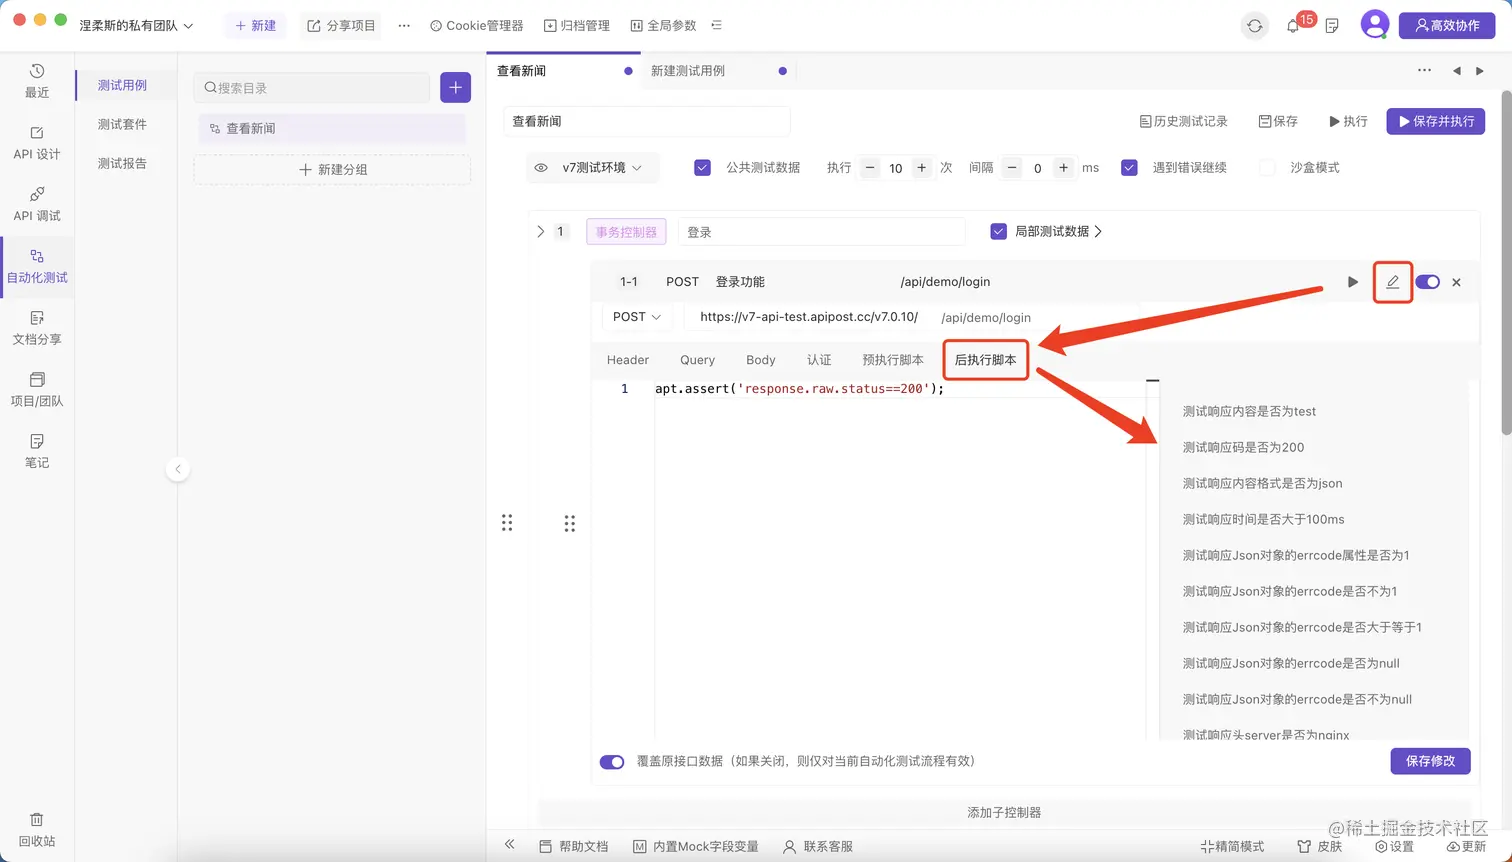The height and width of the screenshot is (862, 1512).
Task: Expand 局部测试数据 with its arrow
Action: point(1099,231)
